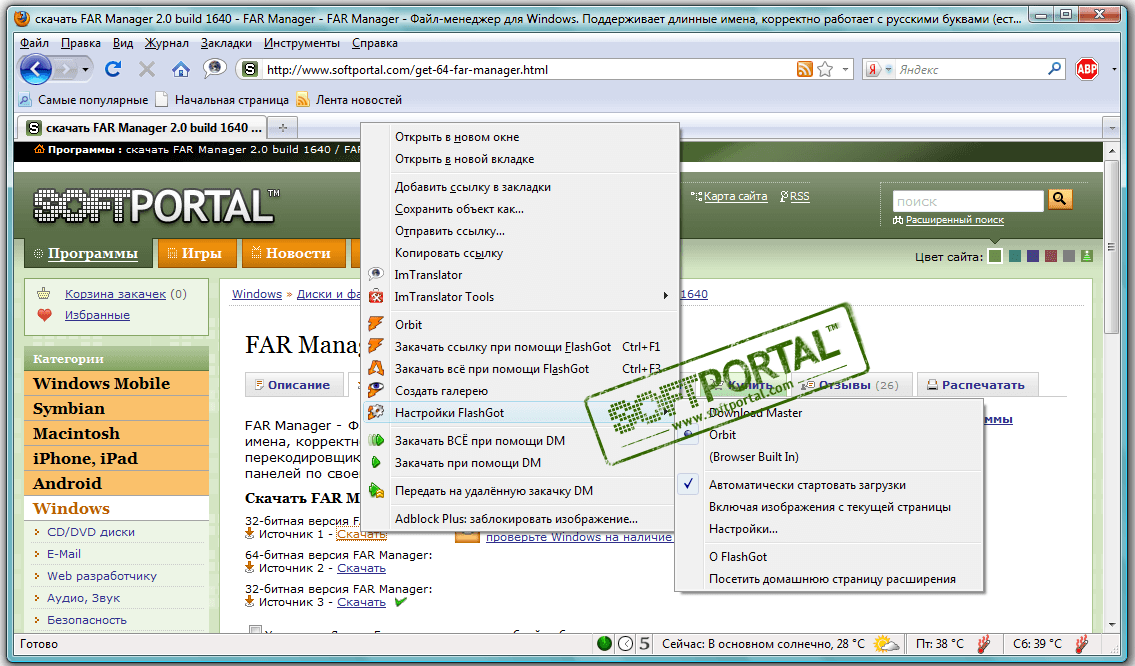The width and height of the screenshot is (1135, 666).
Task: Click Скачать link for Источник 2
Action: [x=361, y=568]
